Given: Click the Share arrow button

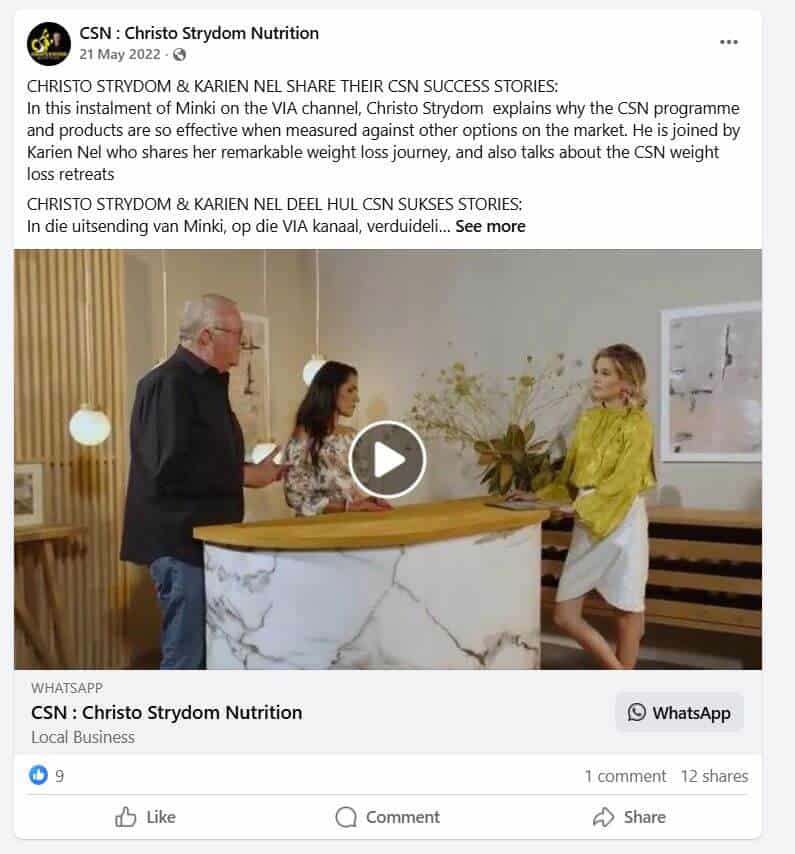Looking at the screenshot, I should click(x=629, y=817).
